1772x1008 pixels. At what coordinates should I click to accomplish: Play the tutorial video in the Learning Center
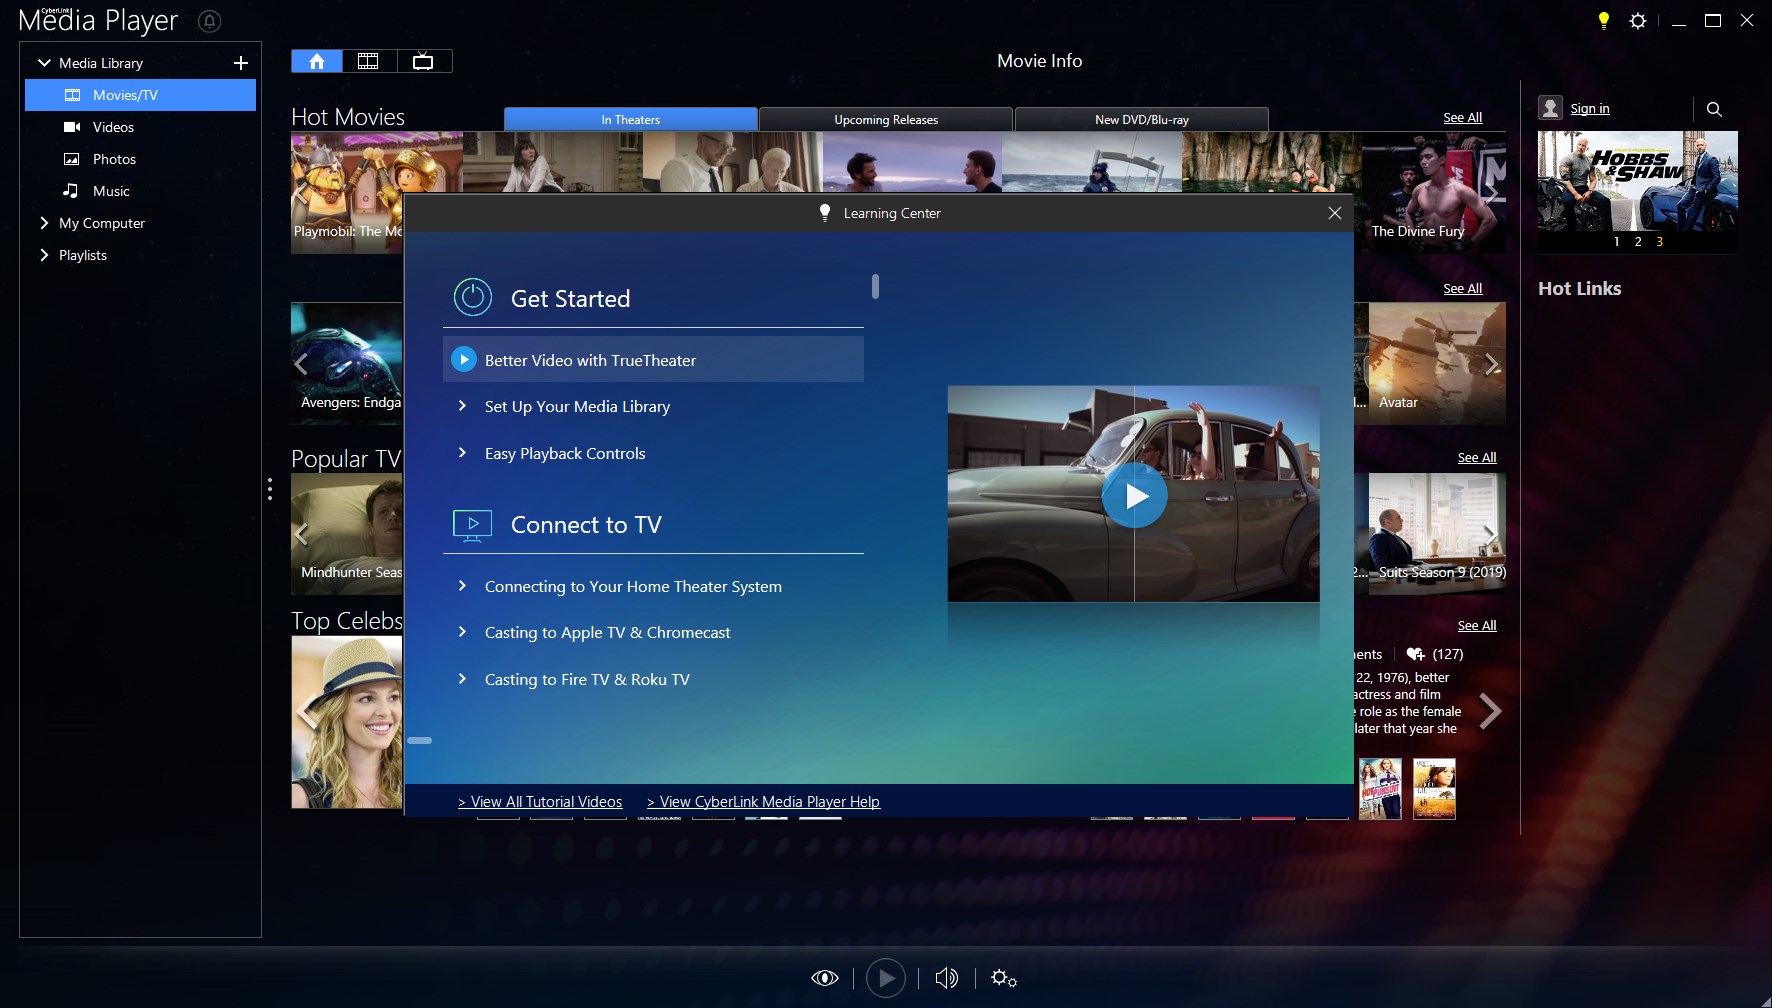1134,495
